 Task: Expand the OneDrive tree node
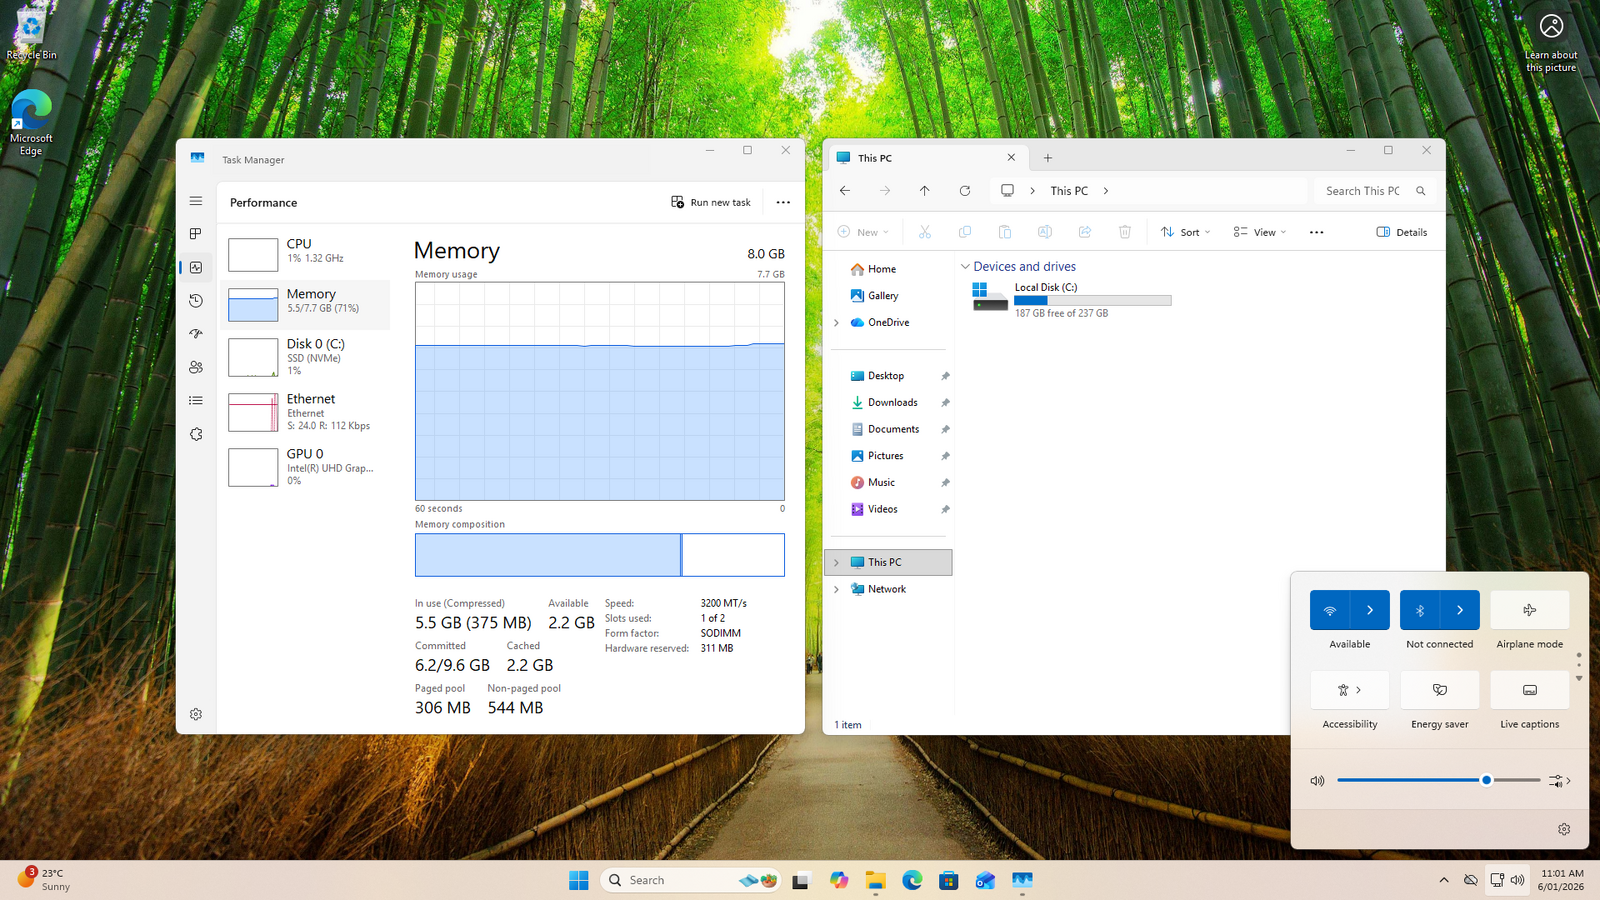pos(837,323)
